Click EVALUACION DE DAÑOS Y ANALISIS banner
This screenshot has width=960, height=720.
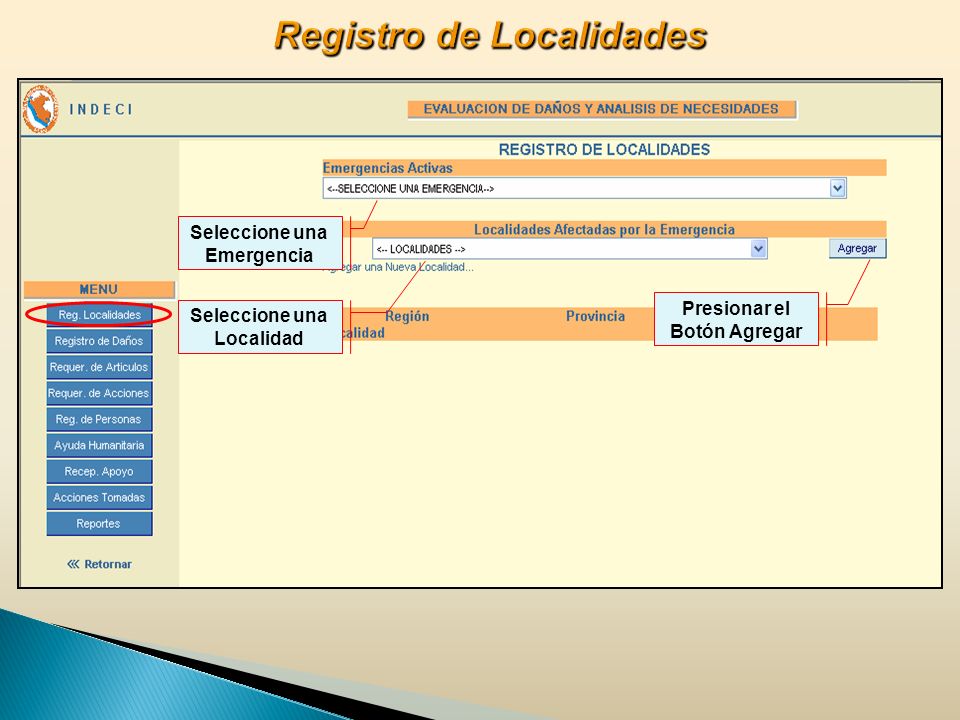[601, 109]
